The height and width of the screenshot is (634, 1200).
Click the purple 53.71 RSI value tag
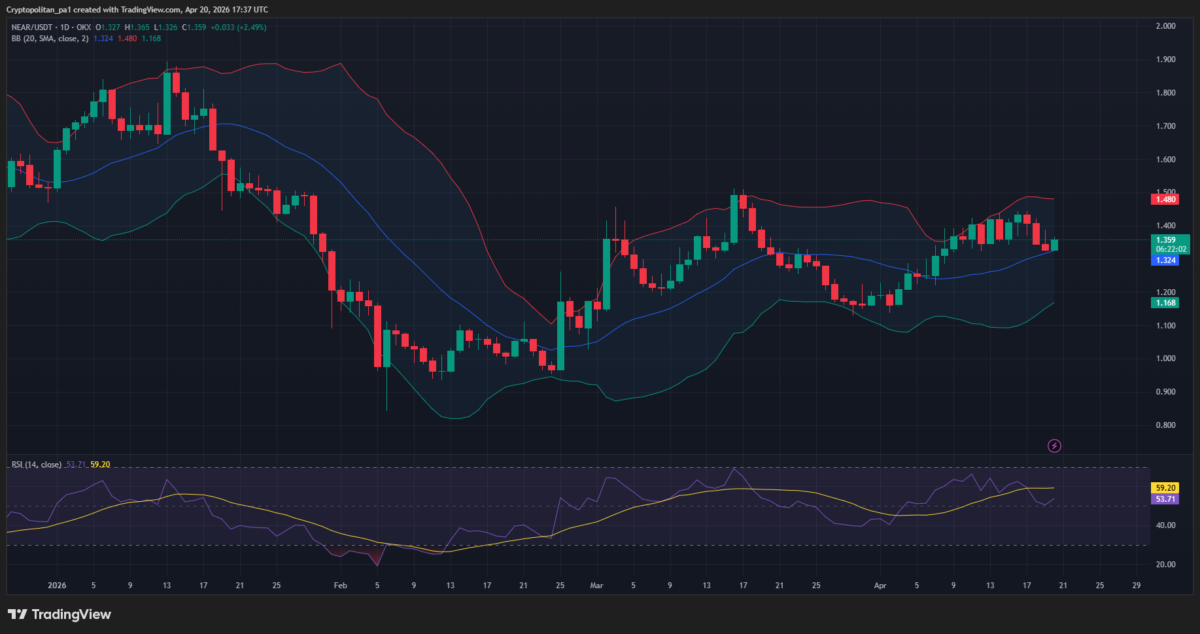pos(1164,498)
